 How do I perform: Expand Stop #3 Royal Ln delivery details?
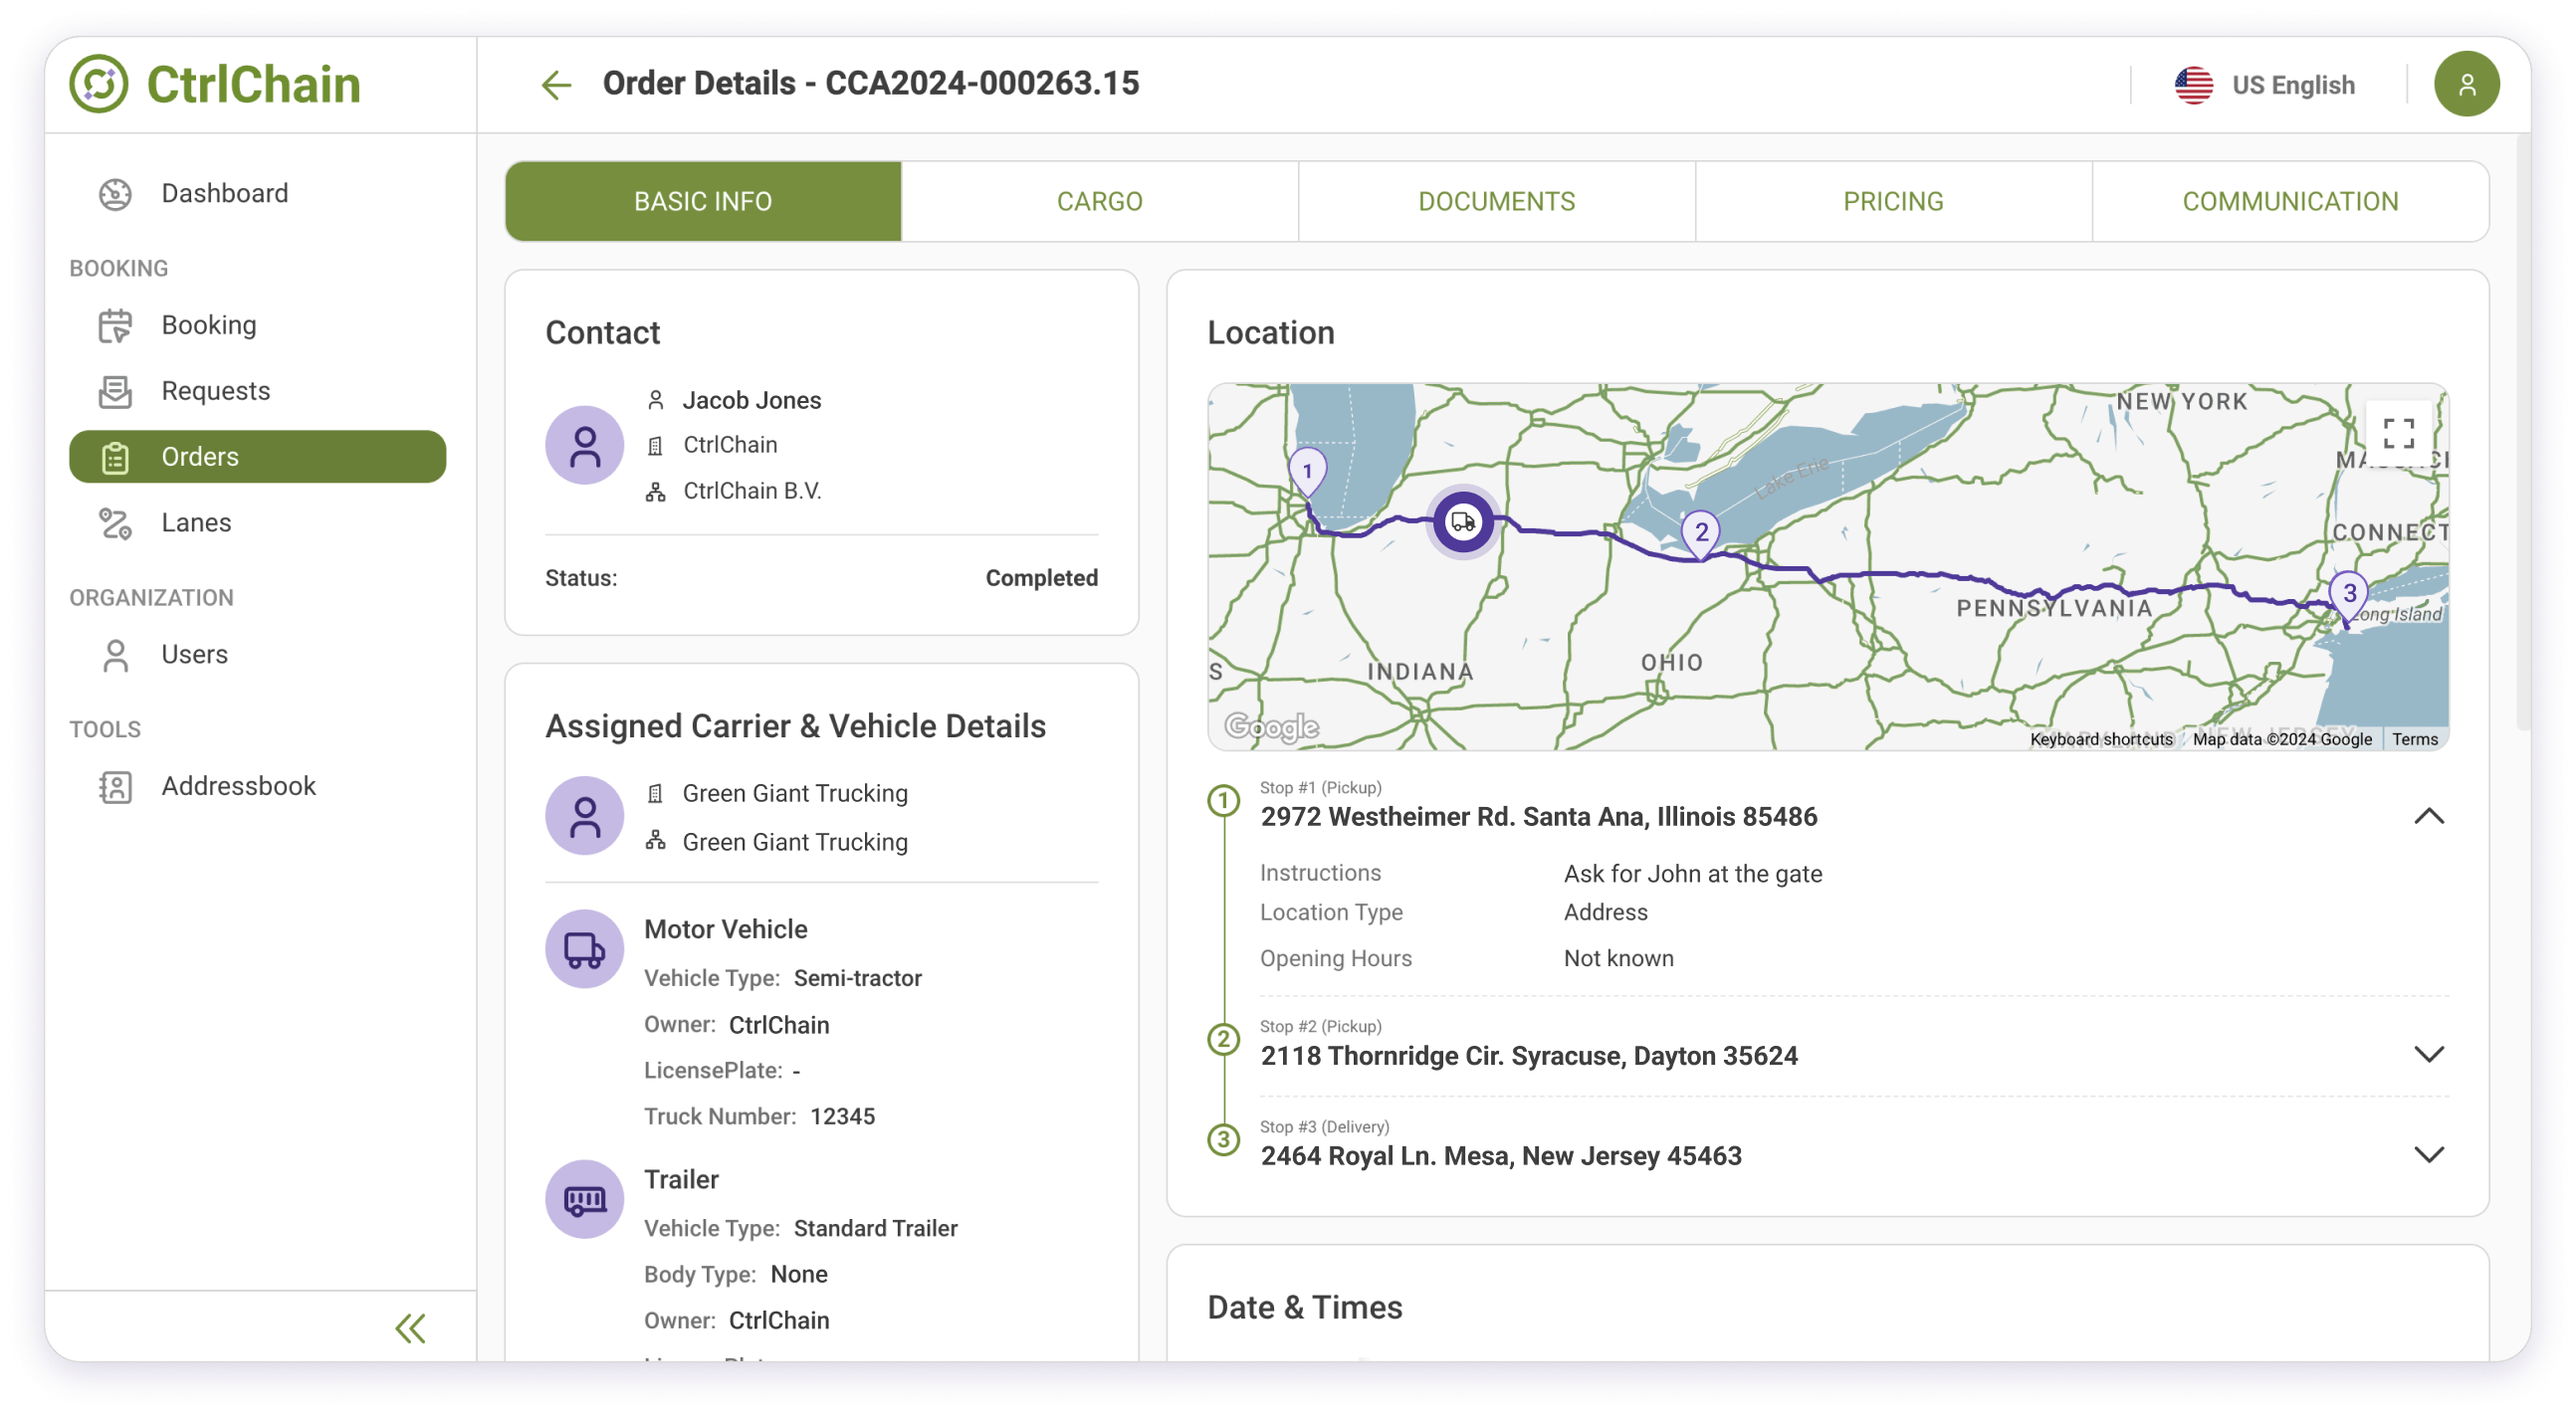tap(2428, 1155)
